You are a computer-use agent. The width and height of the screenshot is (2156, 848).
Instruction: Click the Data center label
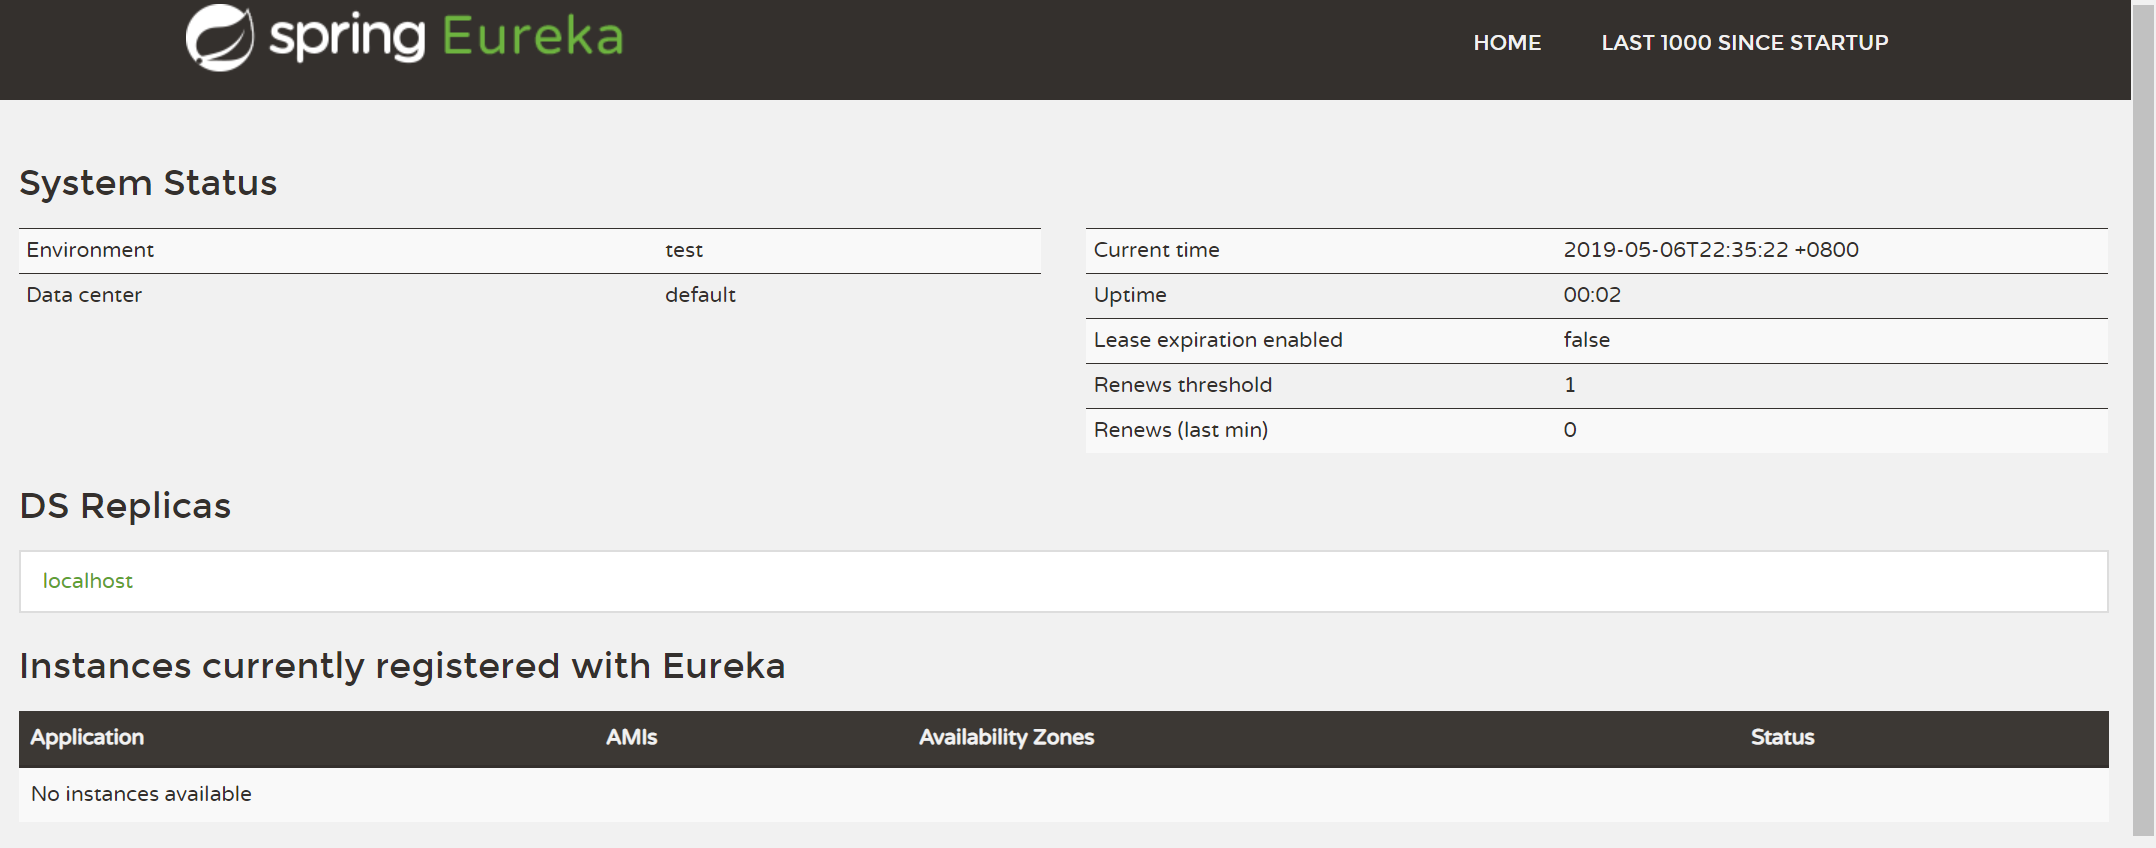point(84,295)
